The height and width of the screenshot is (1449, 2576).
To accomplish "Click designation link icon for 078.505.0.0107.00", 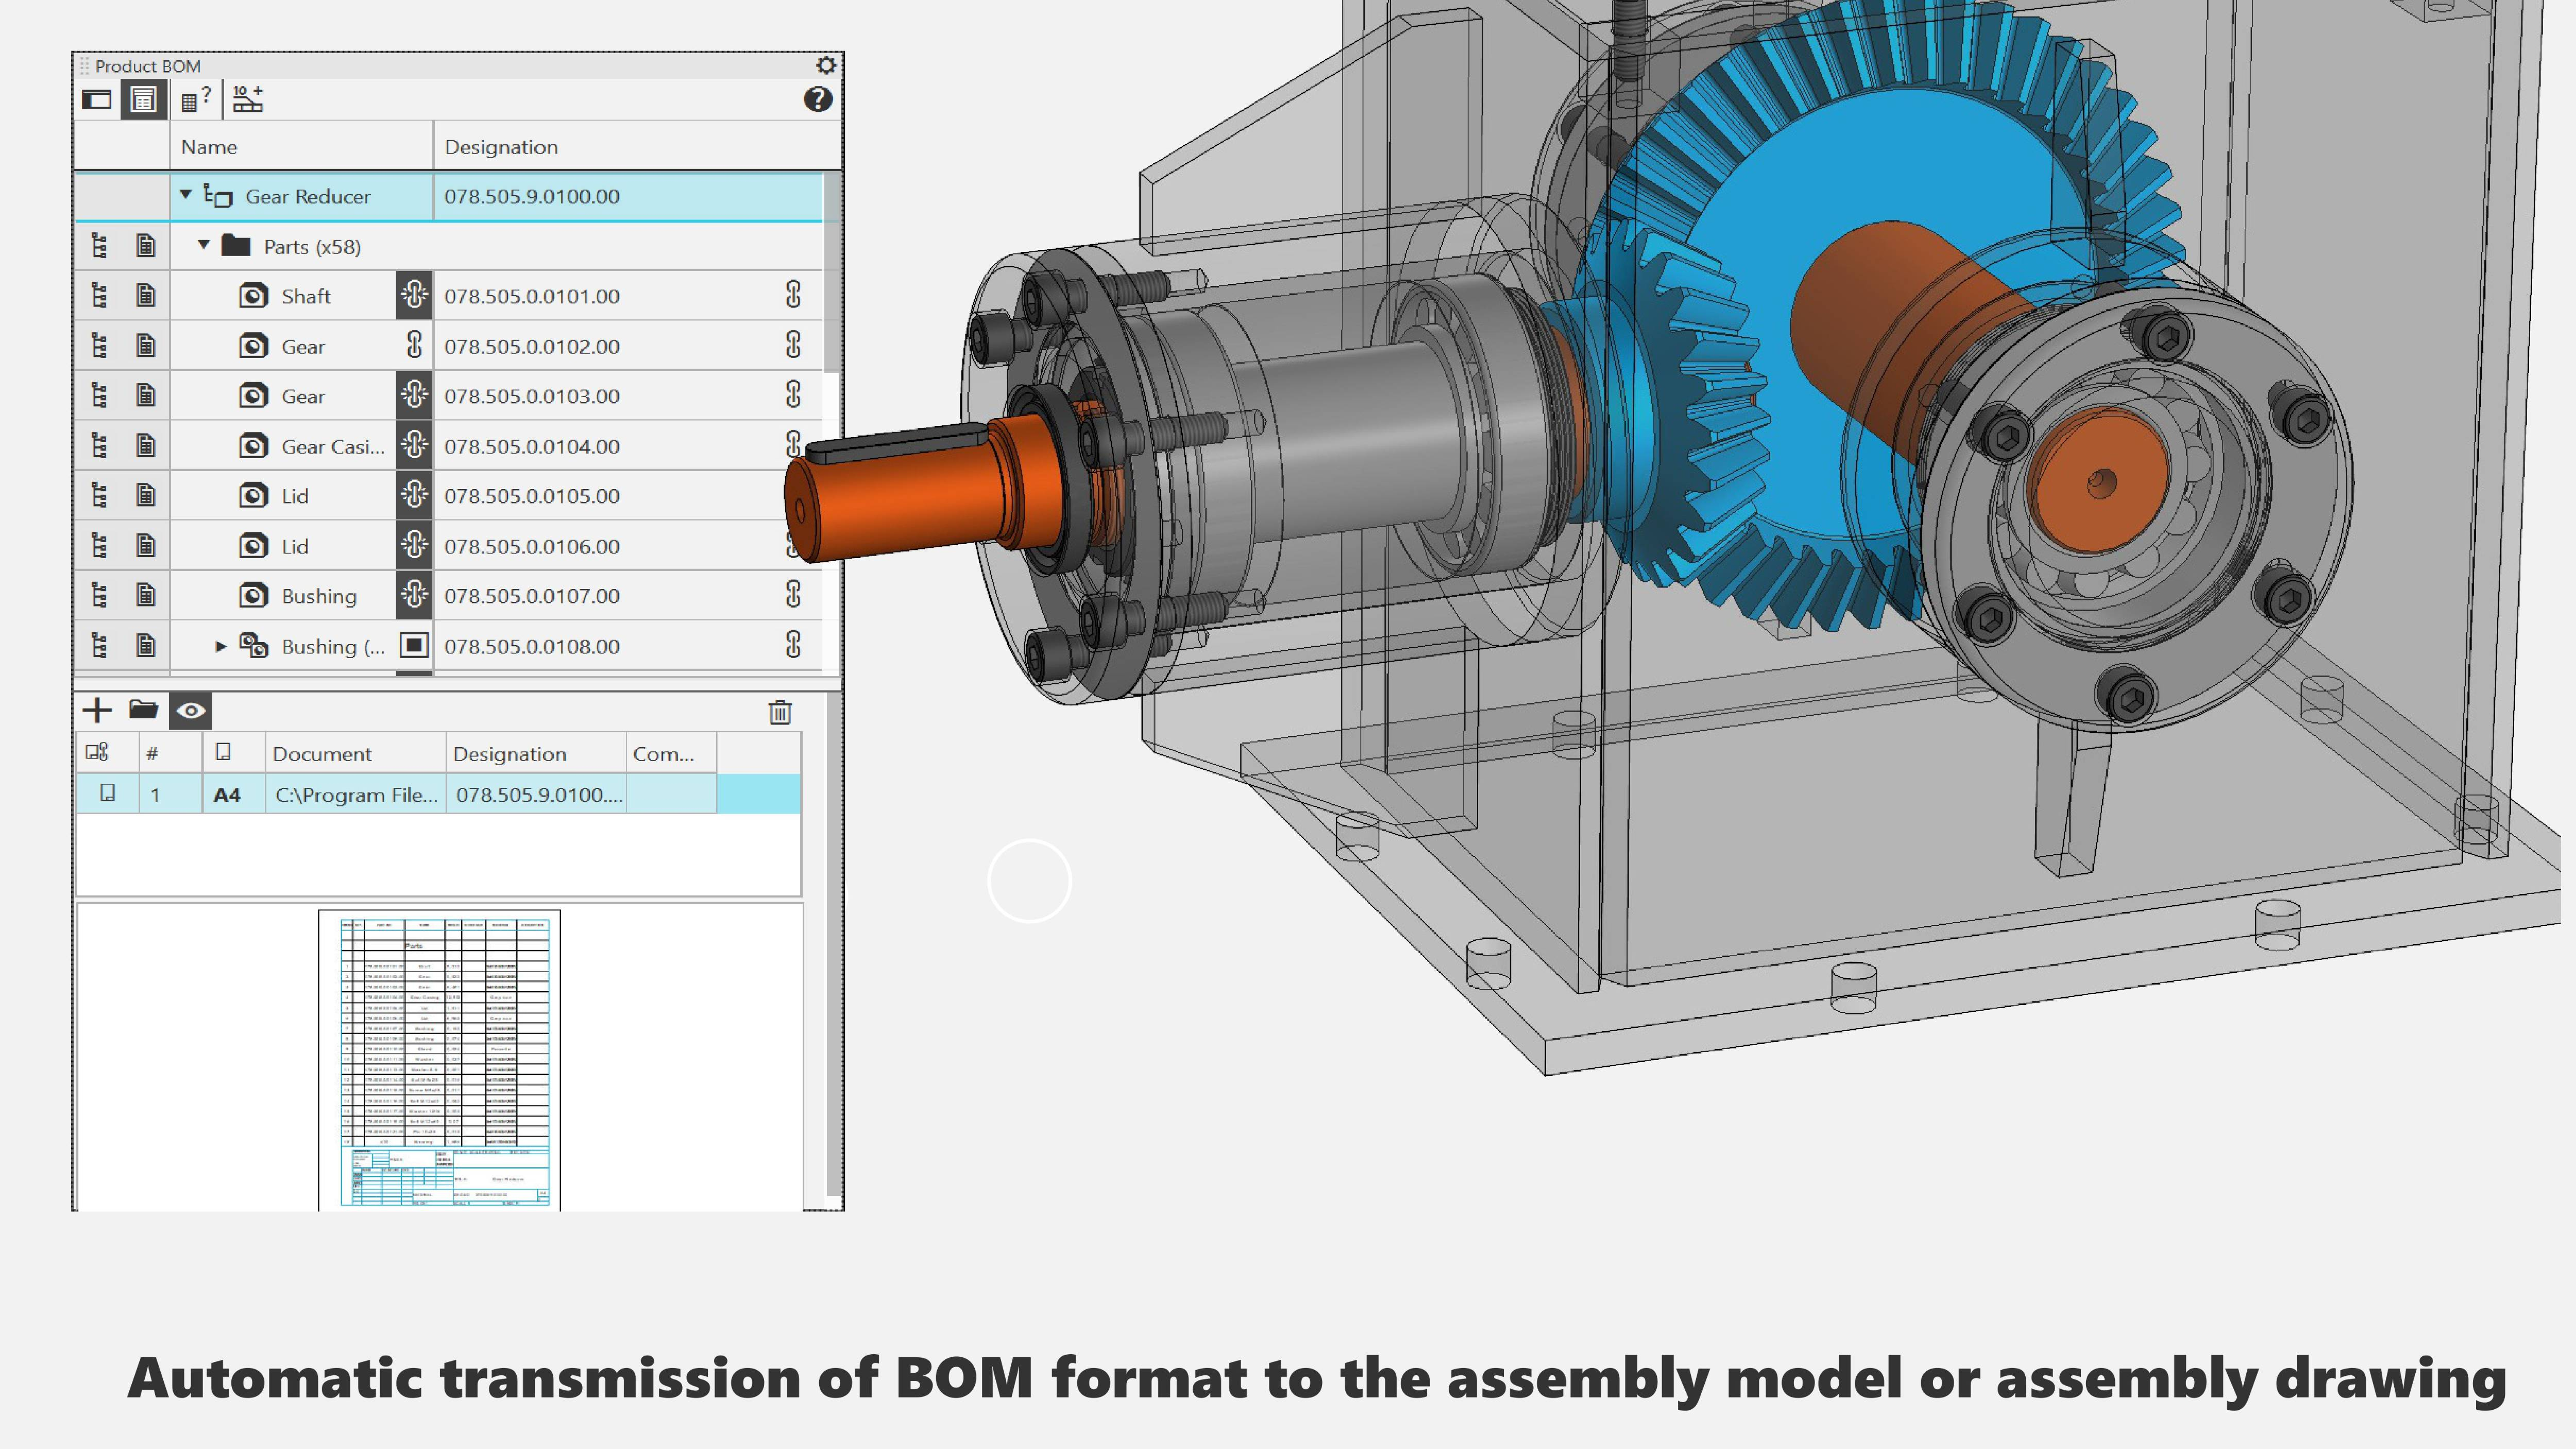I will tap(793, 594).
